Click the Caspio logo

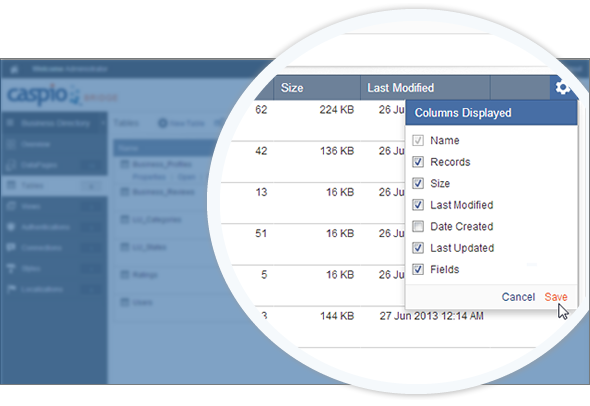coord(44,94)
